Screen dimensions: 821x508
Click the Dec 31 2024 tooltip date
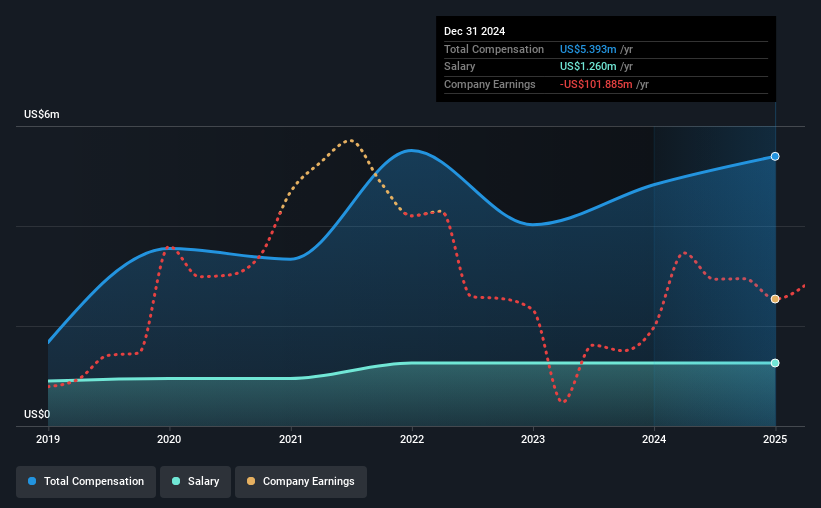pyautogui.click(x=474, y=31)
